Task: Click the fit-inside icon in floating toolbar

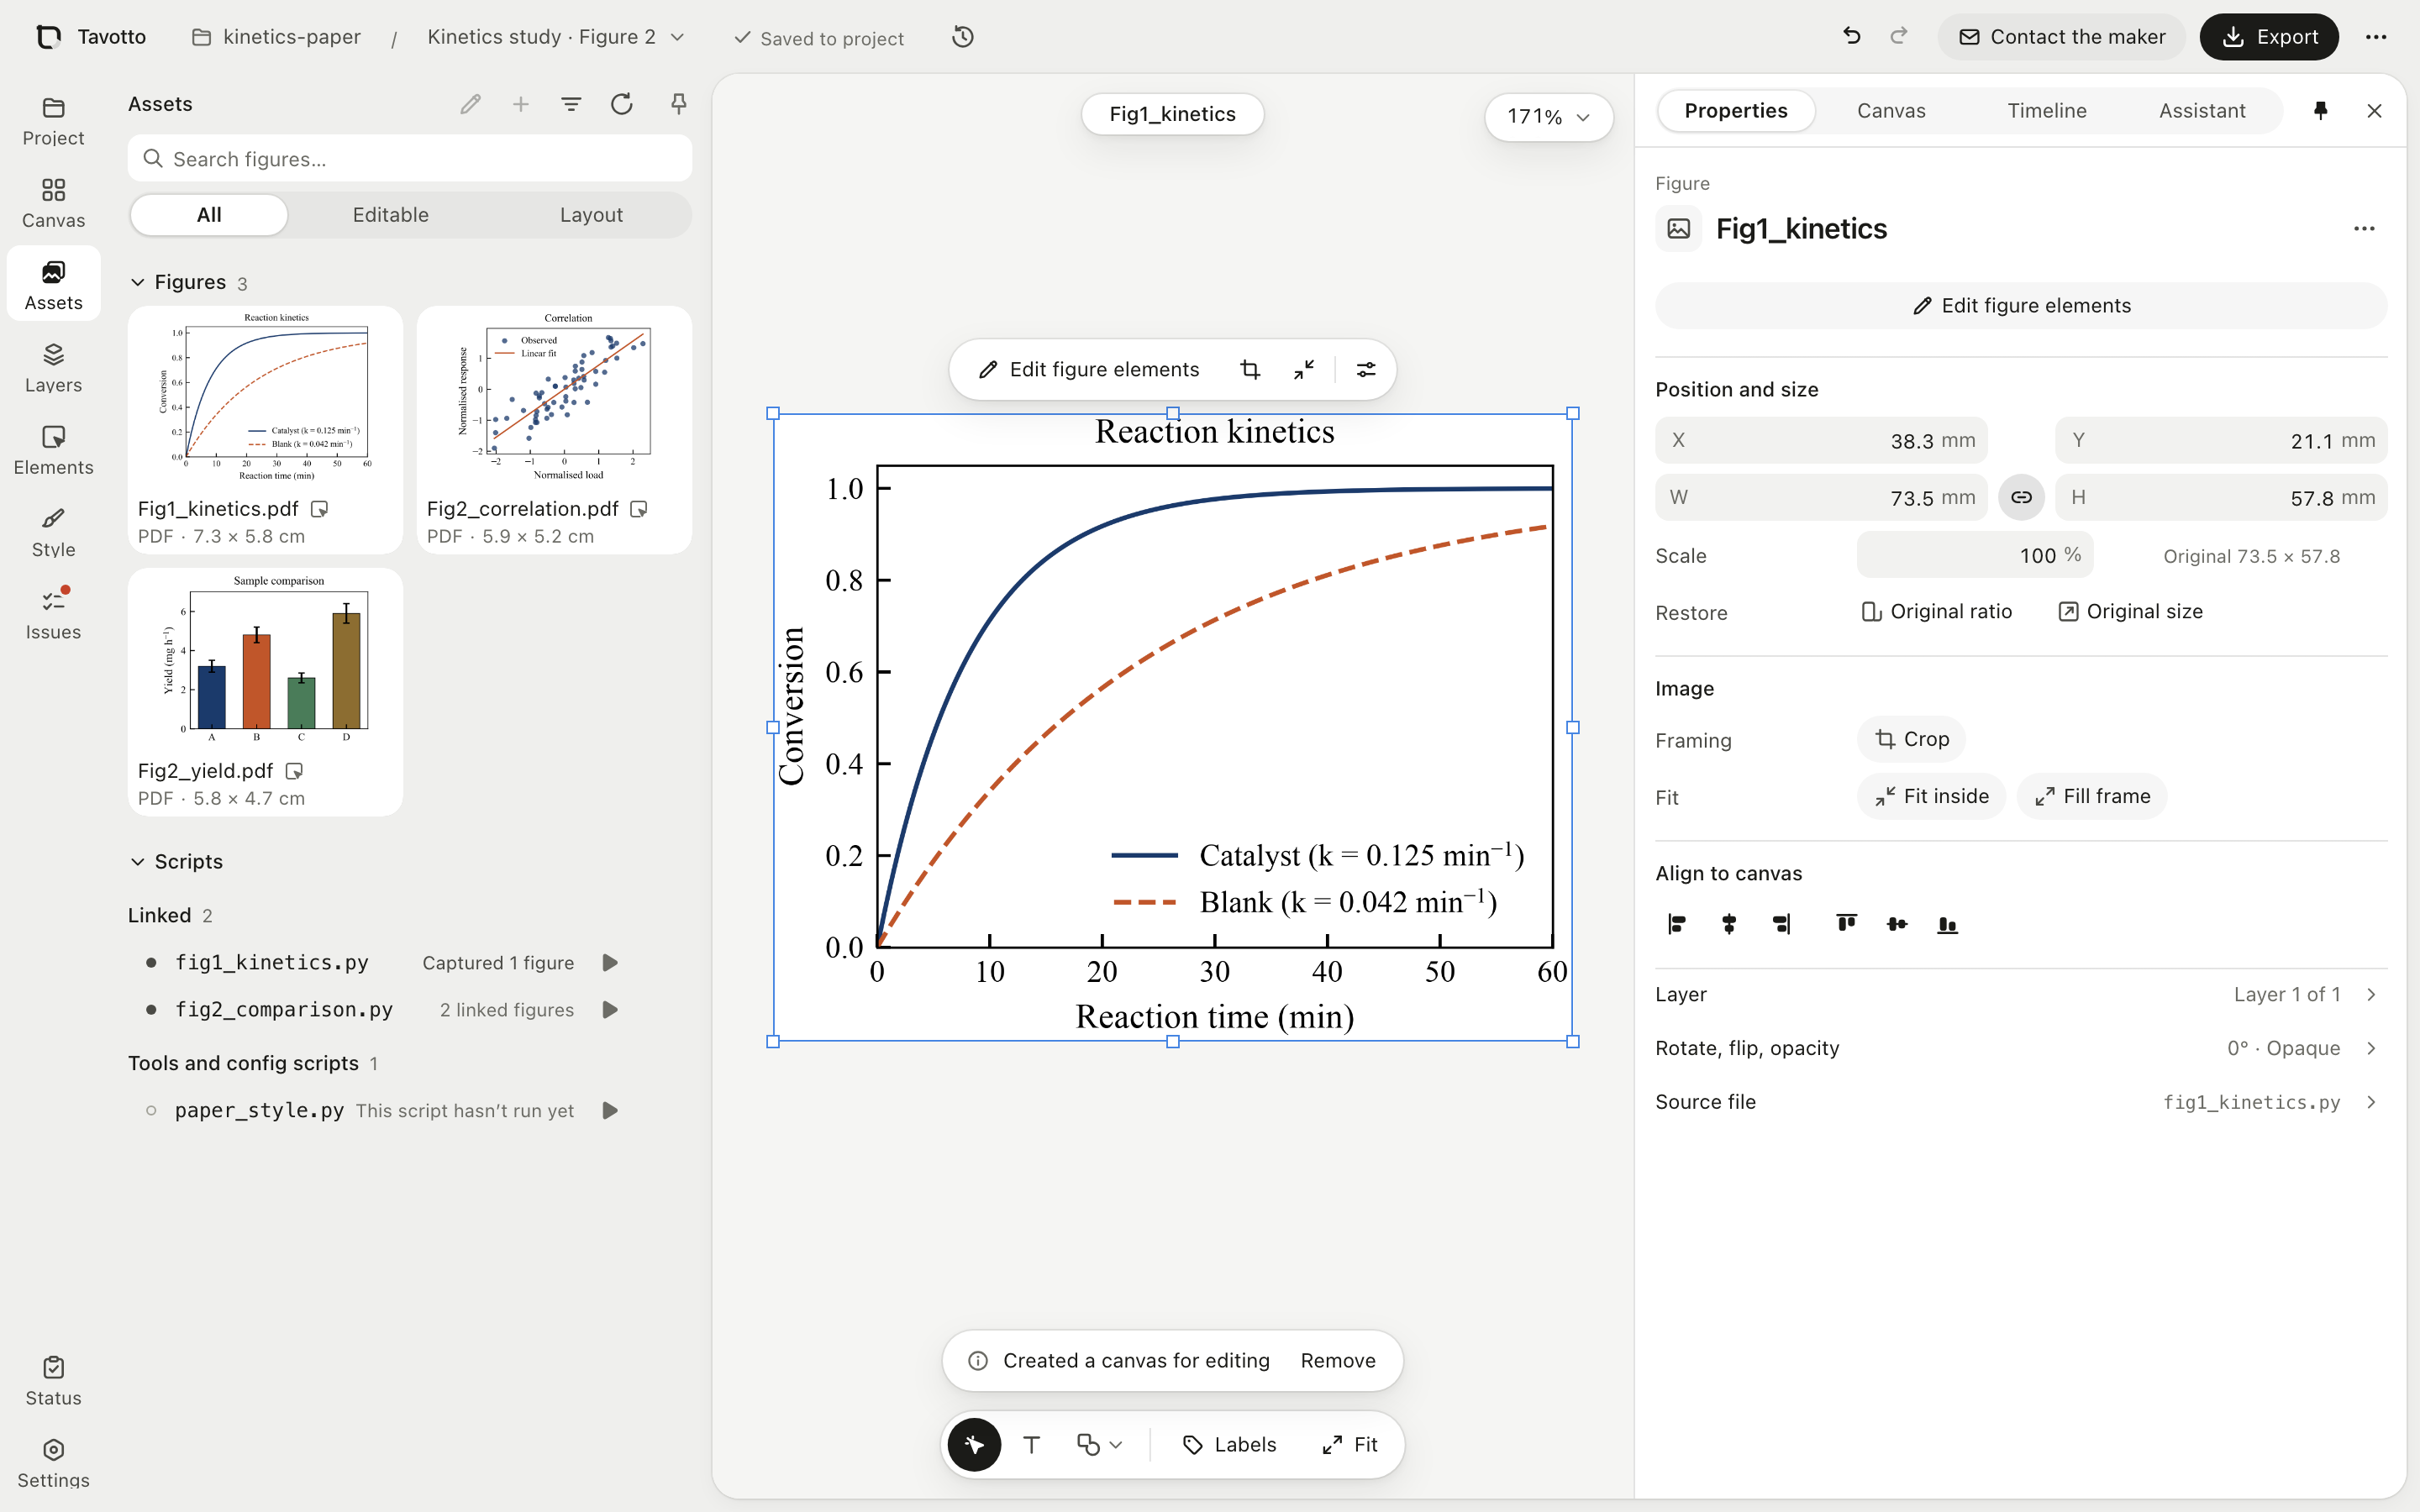Action: coord(1304,370)
